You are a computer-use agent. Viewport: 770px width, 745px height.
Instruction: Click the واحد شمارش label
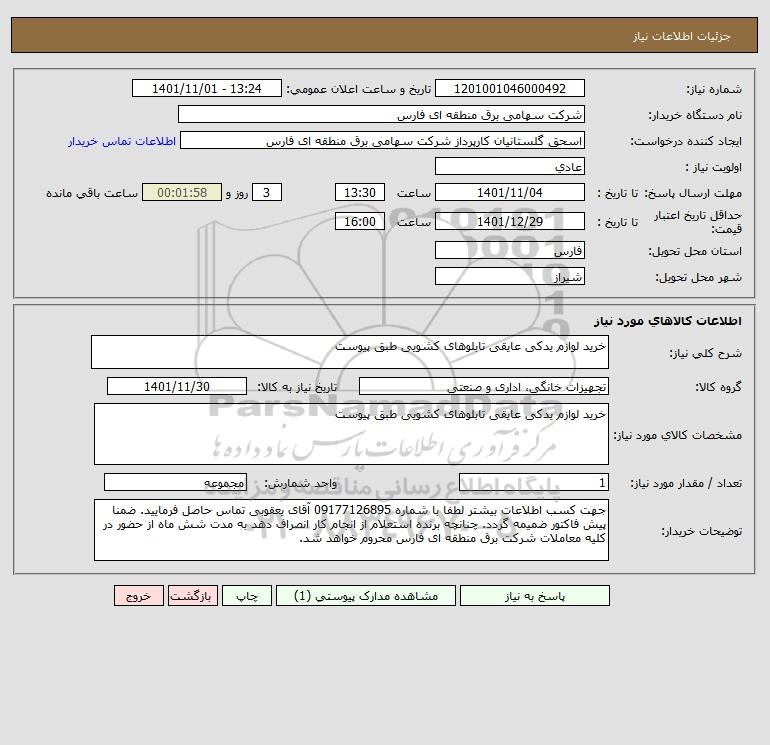click(x=301, y=483)
